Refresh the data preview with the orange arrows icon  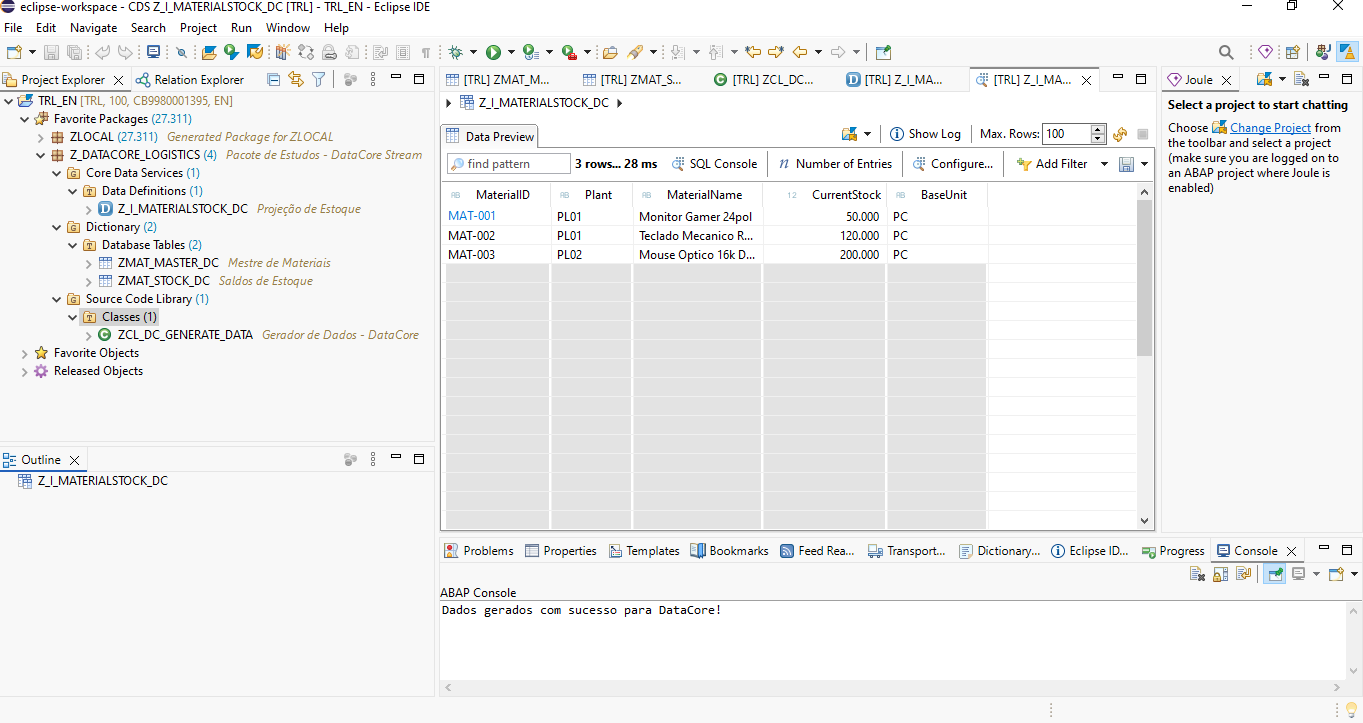tap(1119, 134)
